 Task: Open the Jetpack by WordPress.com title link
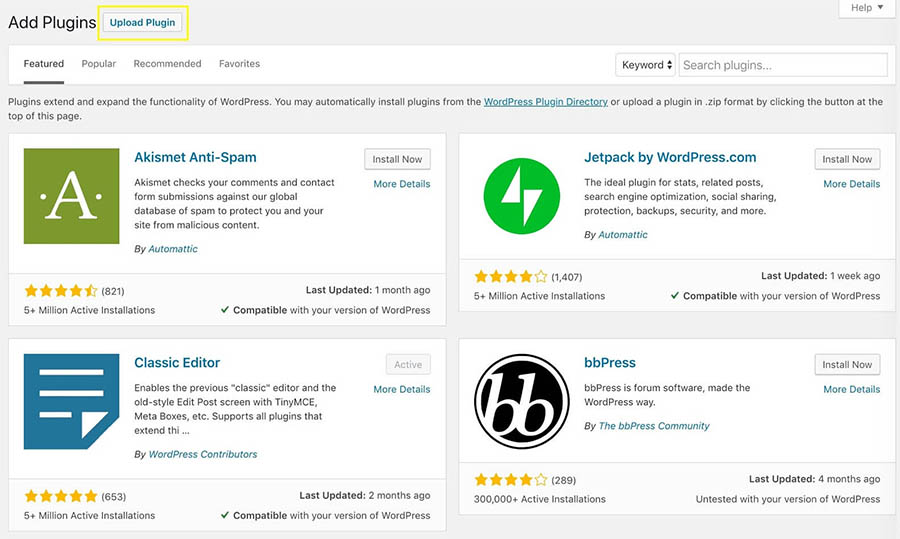click(670, 157)
